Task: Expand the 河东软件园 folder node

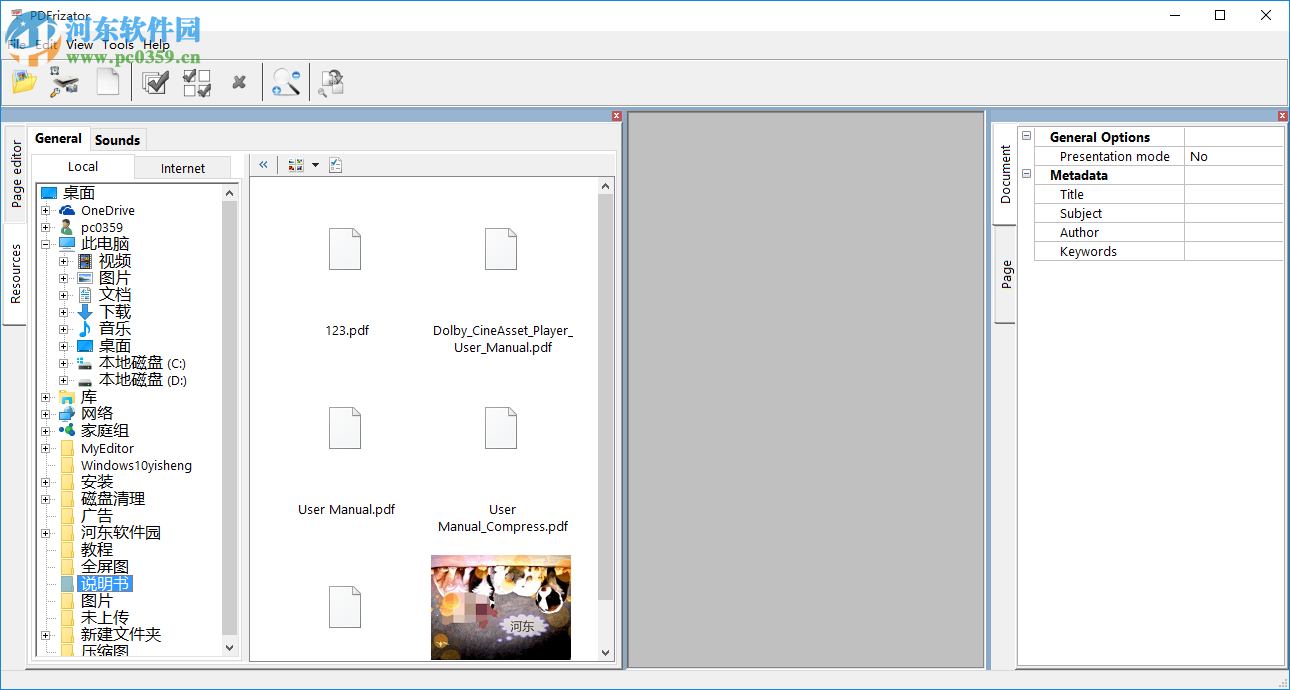Action: (45, 533)
